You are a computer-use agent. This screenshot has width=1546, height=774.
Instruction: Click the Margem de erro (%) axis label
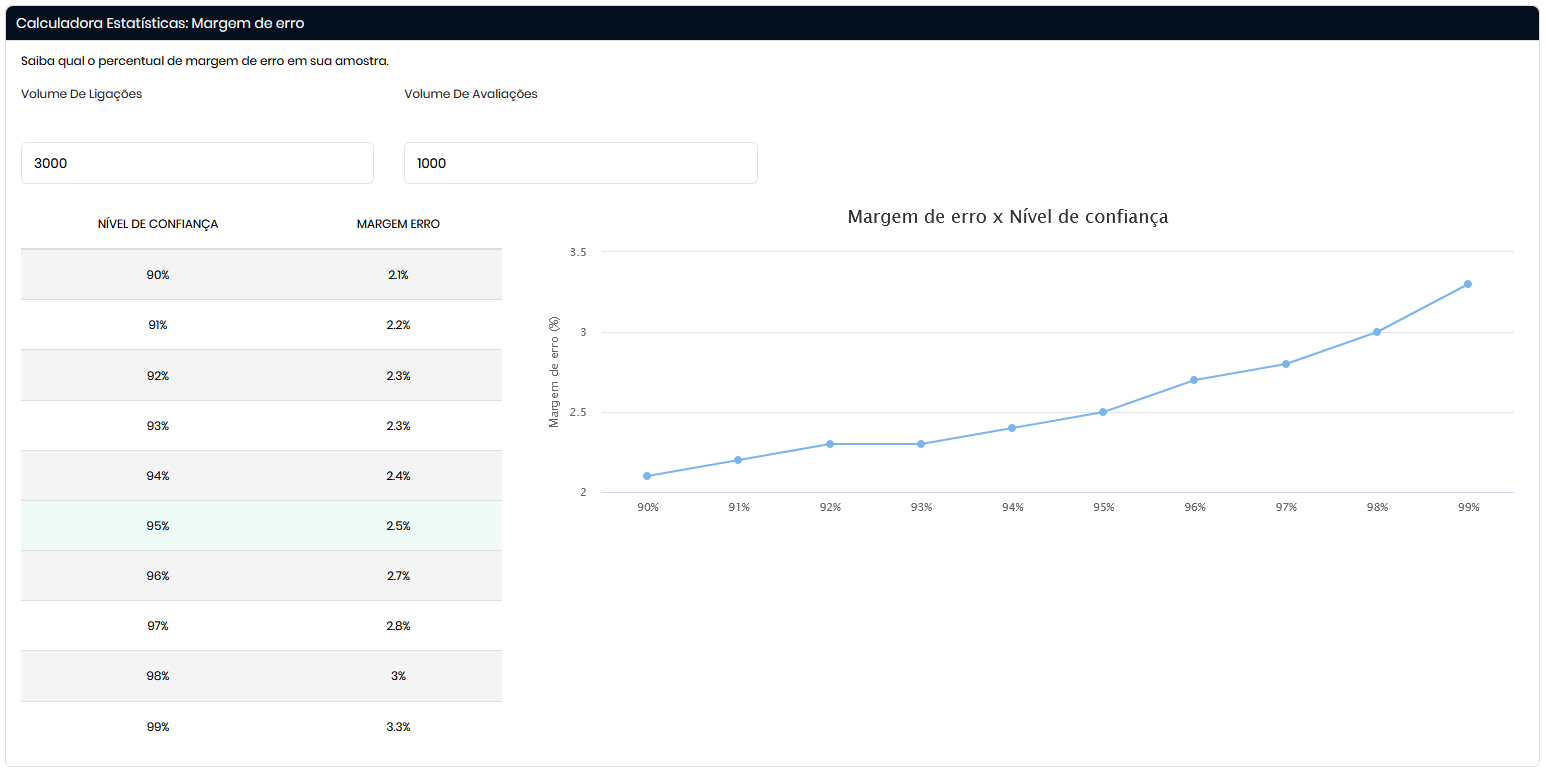(554, 372)
